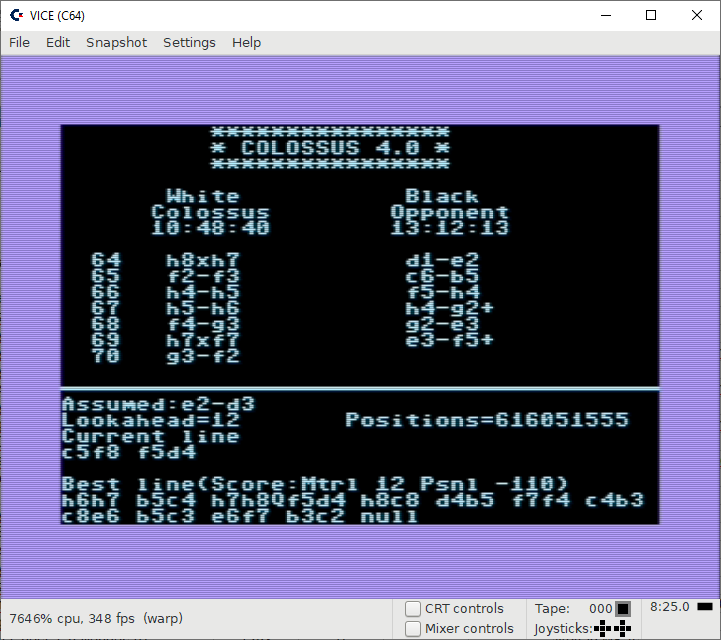
Task: Click the cpu and fps warp status text
Action: [x=96, y=618]
